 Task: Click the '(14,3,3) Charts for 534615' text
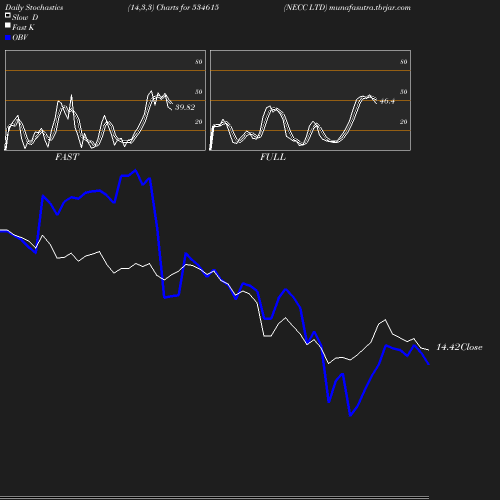[173, 8]
